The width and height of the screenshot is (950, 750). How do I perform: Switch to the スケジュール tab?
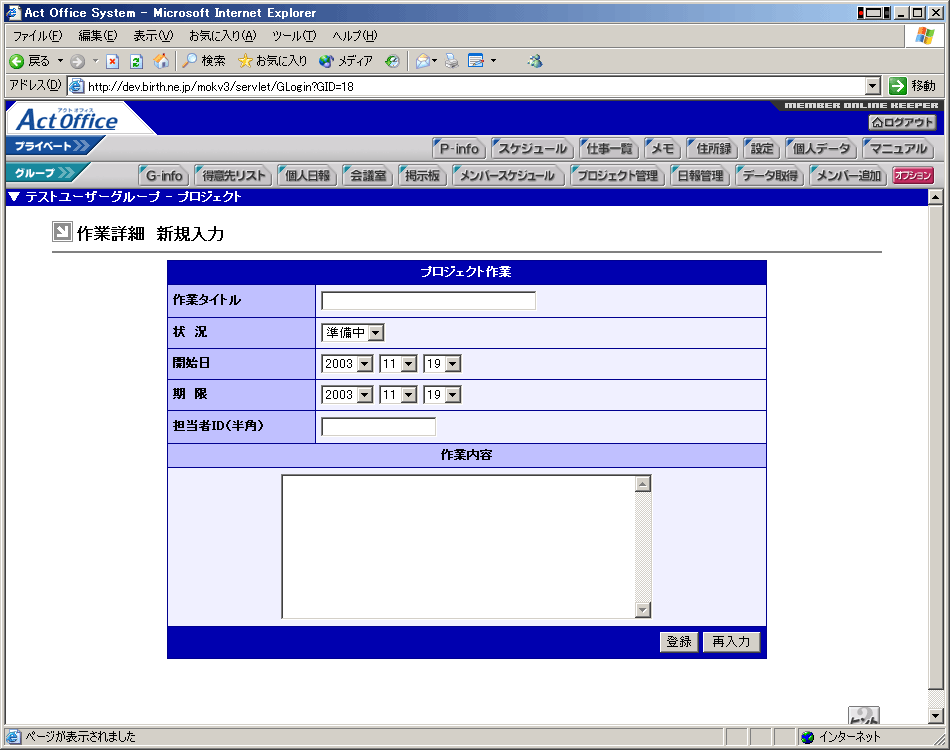click(533, 149)
